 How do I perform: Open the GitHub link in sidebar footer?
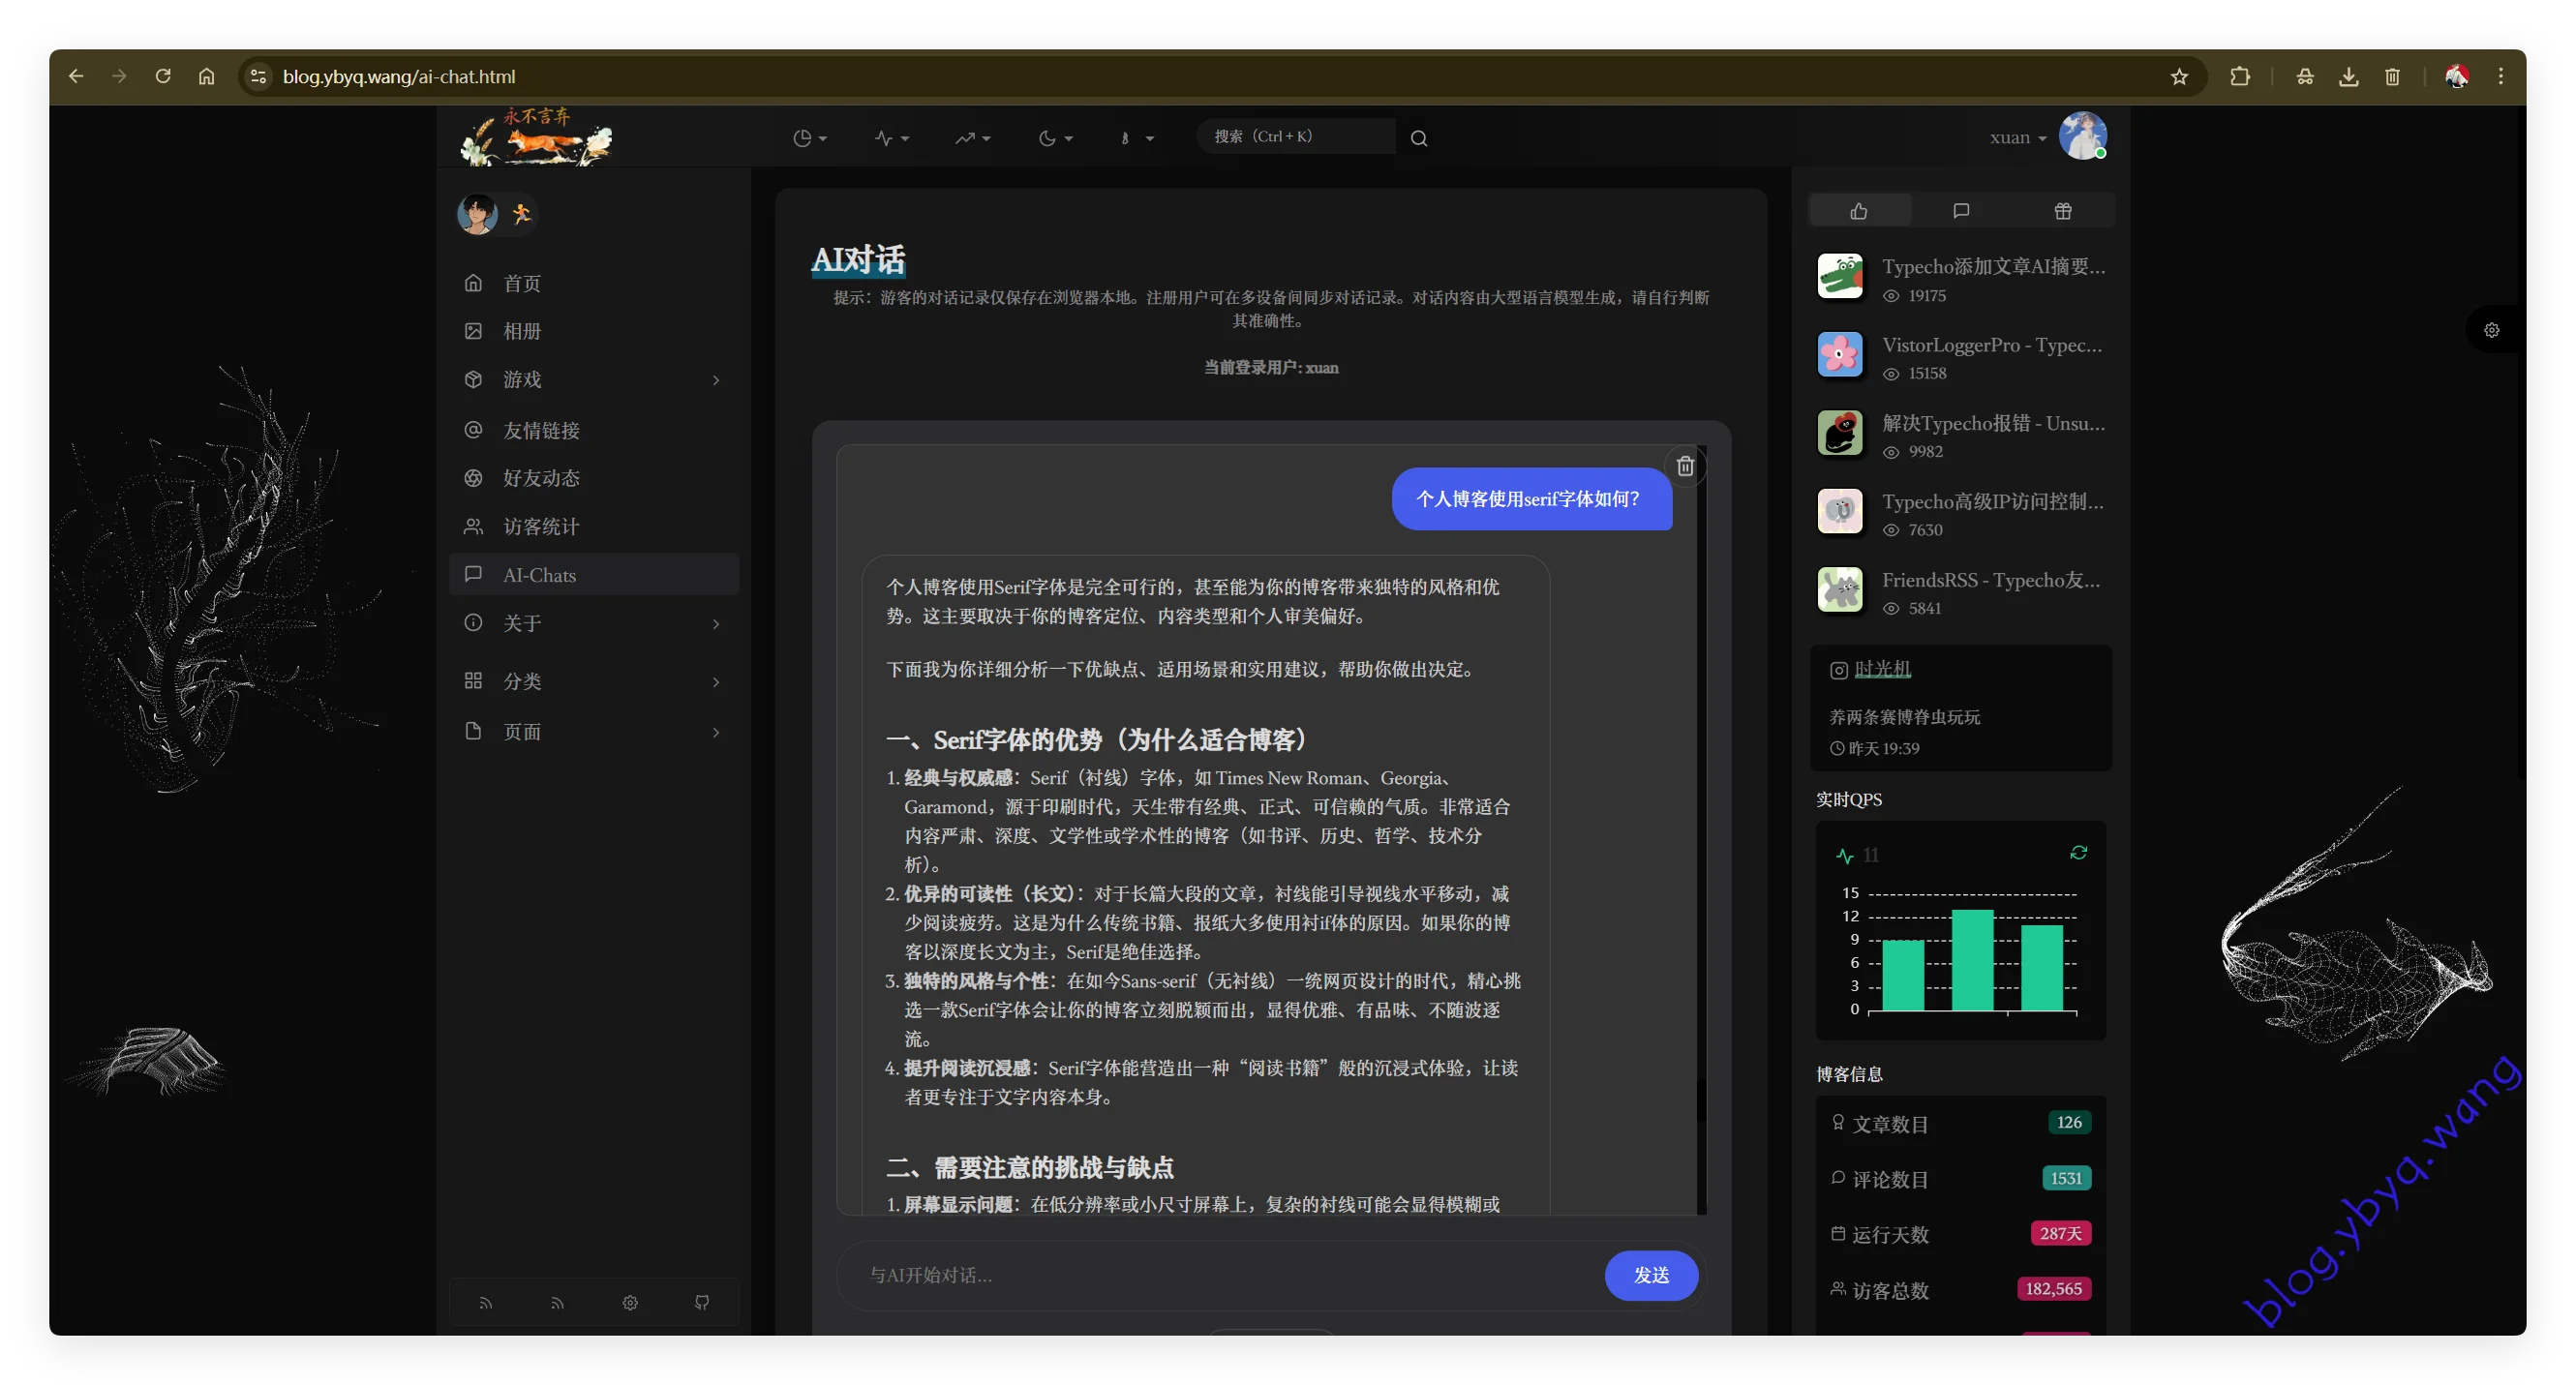702,1302
